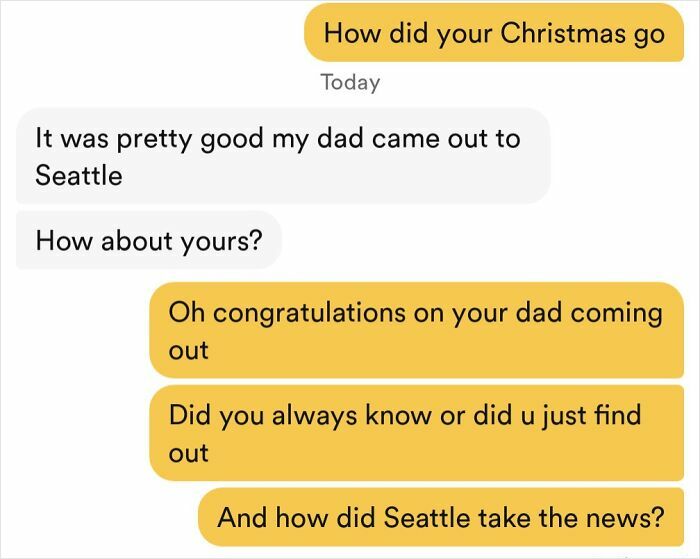Tap the "How about yours?" message bubble

pyautogui.click(x=148, y=241)
